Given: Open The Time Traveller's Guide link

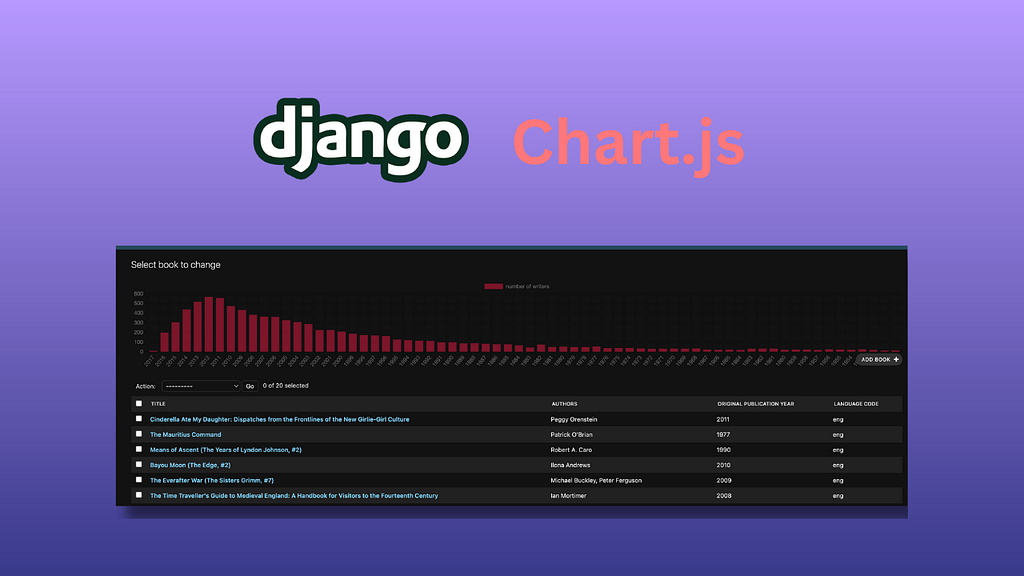Looking at the screenshot, I should coord(294,496).
